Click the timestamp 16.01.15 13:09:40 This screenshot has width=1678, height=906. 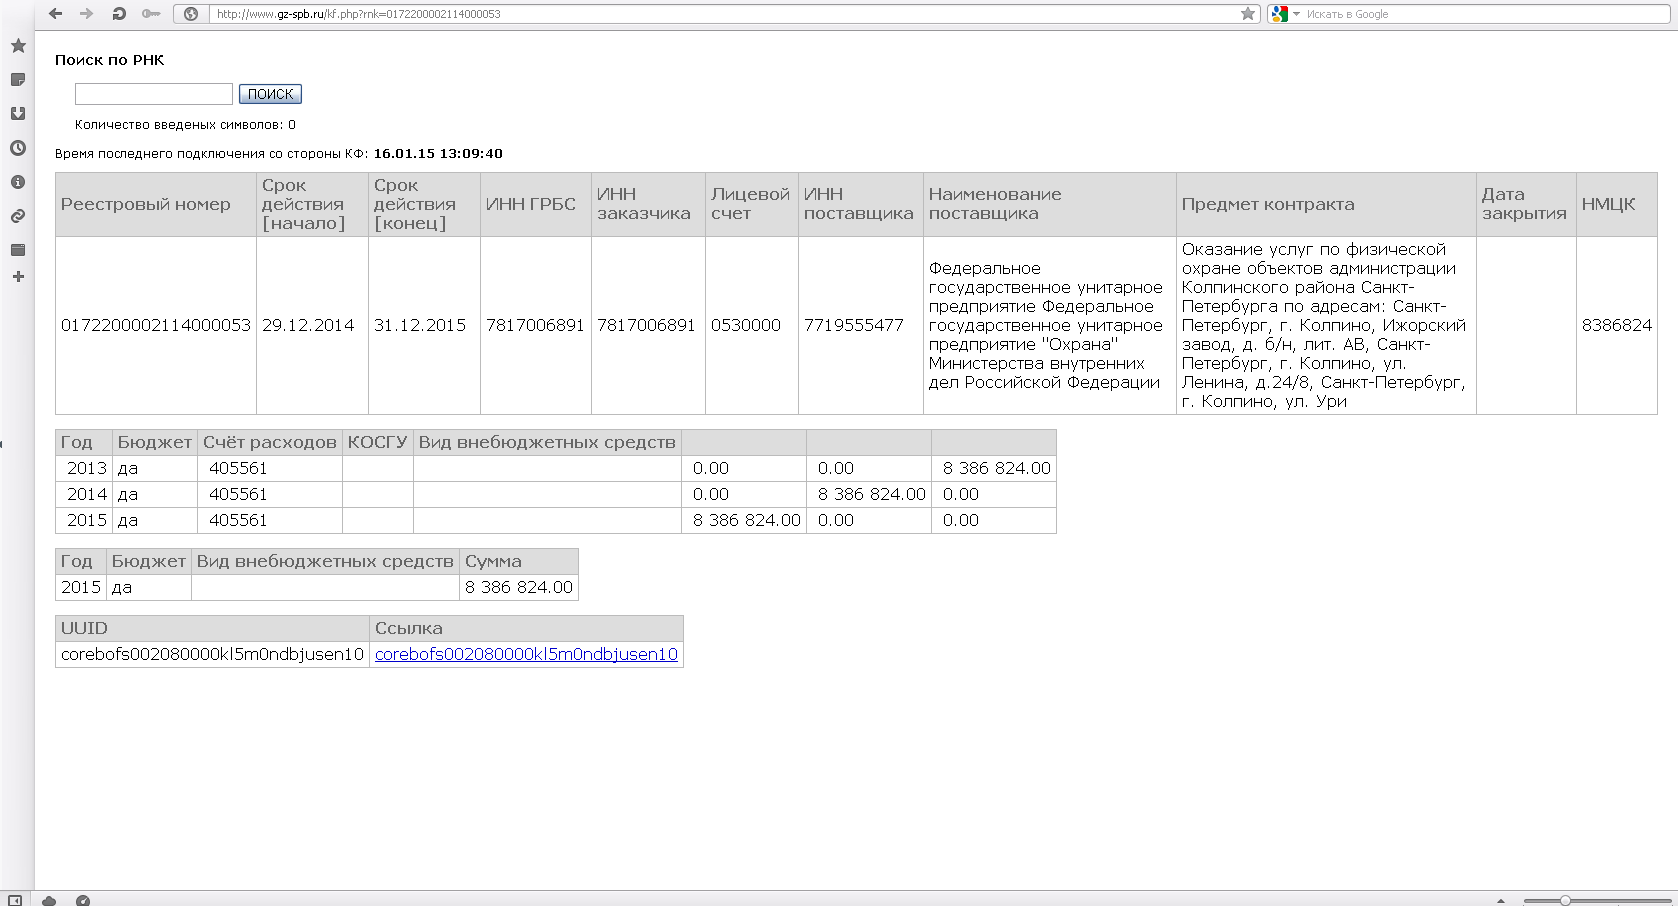click(x=438, y=154)
